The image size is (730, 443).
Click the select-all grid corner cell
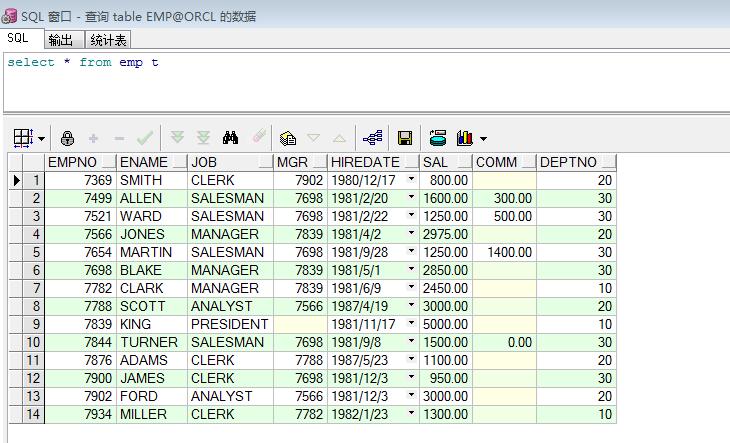[x=15, y=162]
